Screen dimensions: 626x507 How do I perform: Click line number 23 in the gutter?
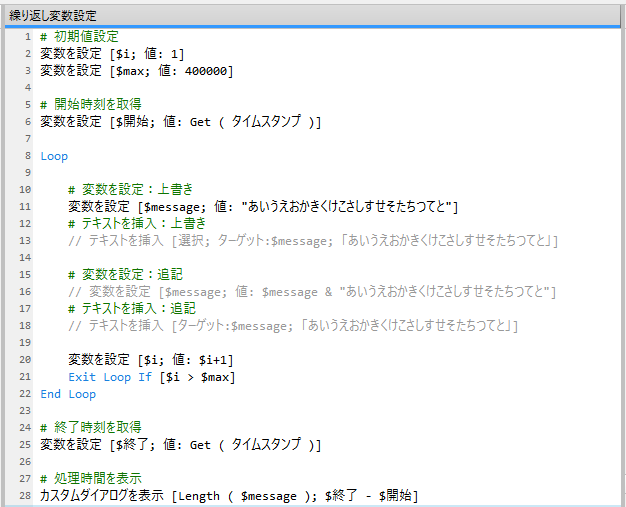click(x=25, y=410)
